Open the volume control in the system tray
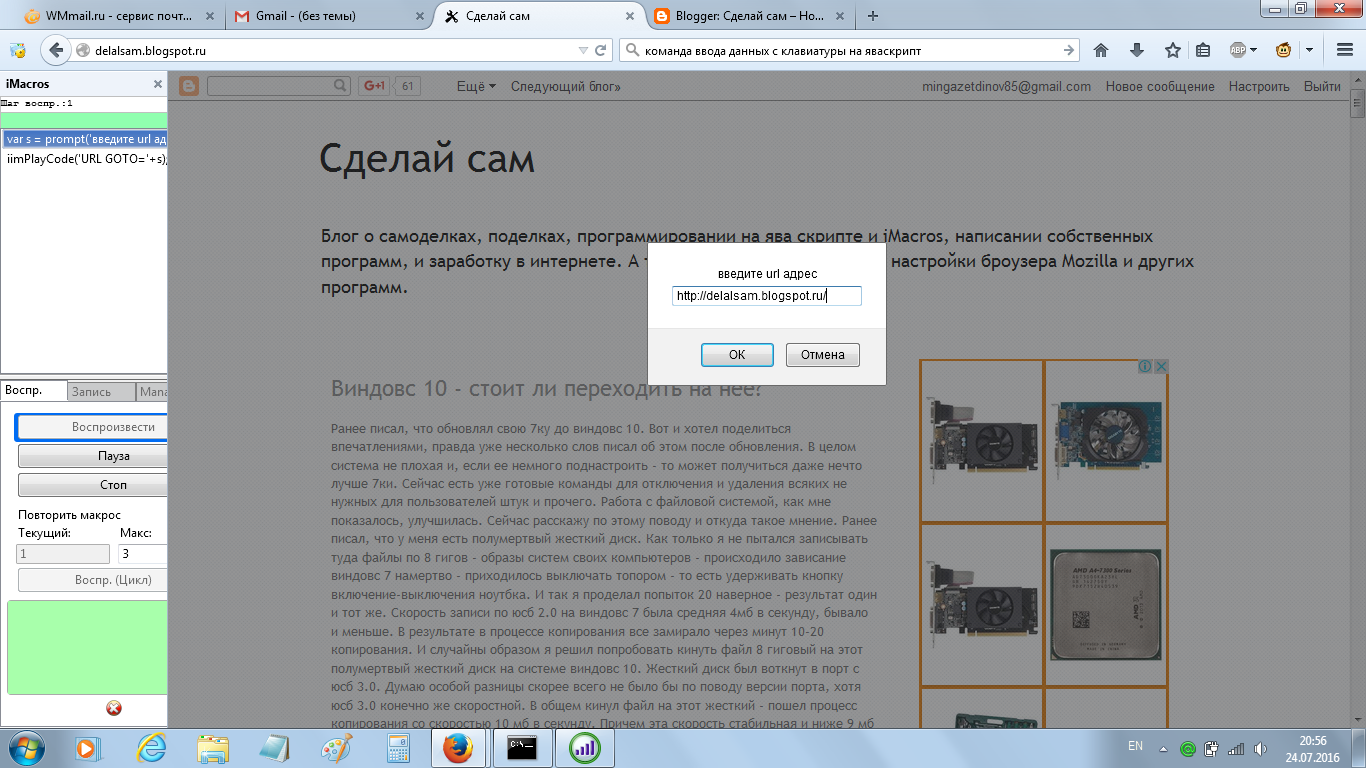 pyautogui.click(x=1260, y=749)
